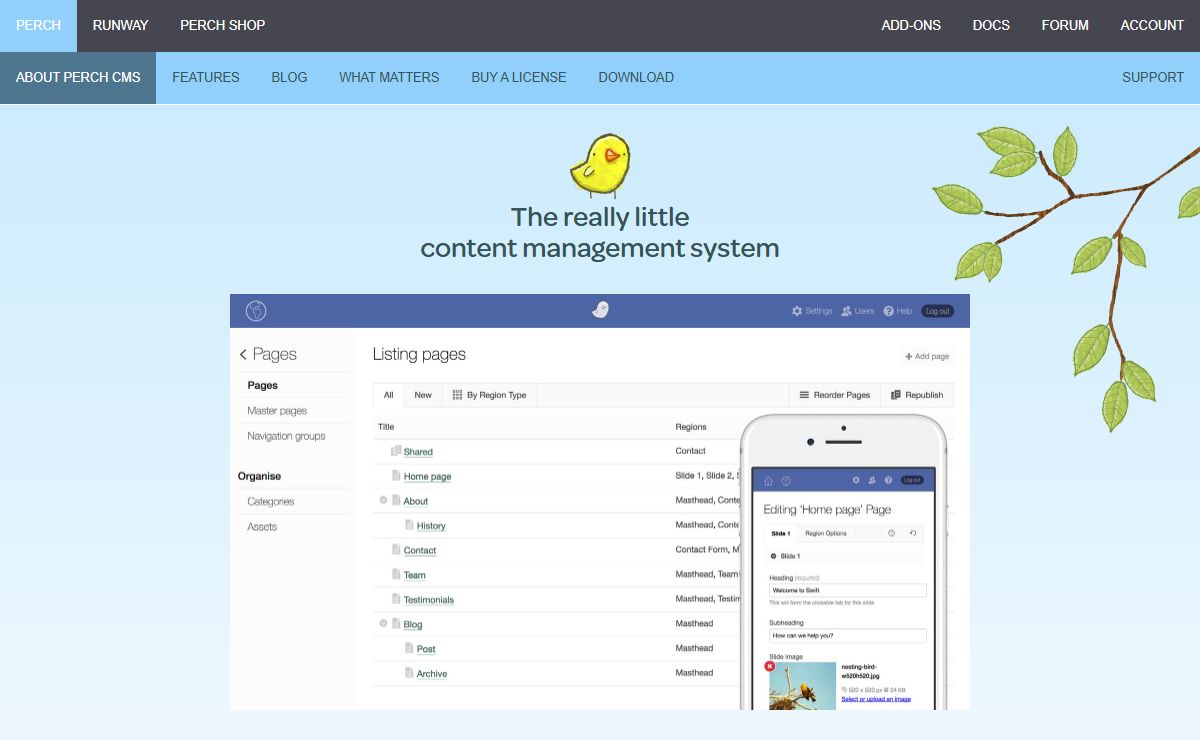Click the Users icon in CMS header
1200x740 pixels.
tap(846, 311)
